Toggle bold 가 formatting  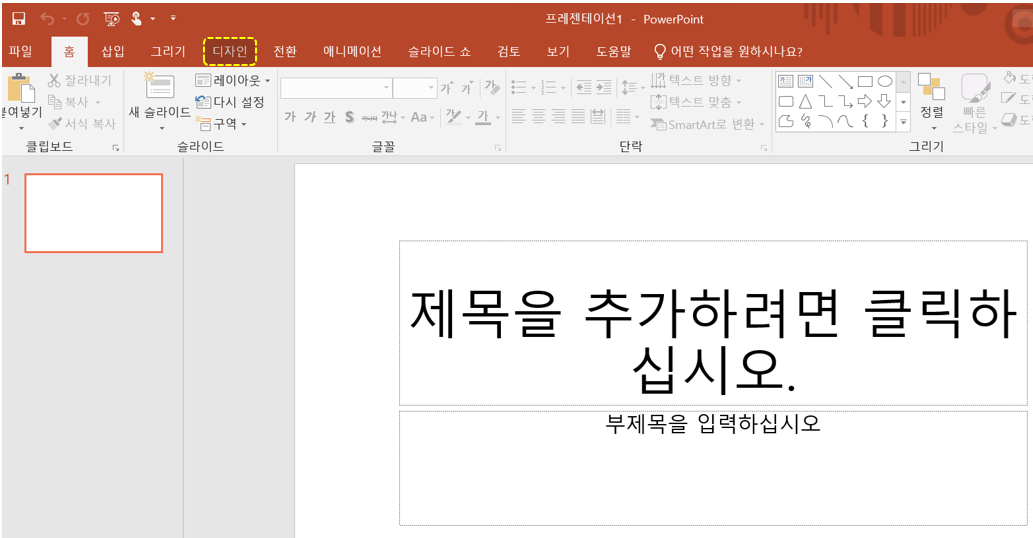pyautogui.click(x=290, y=117)
